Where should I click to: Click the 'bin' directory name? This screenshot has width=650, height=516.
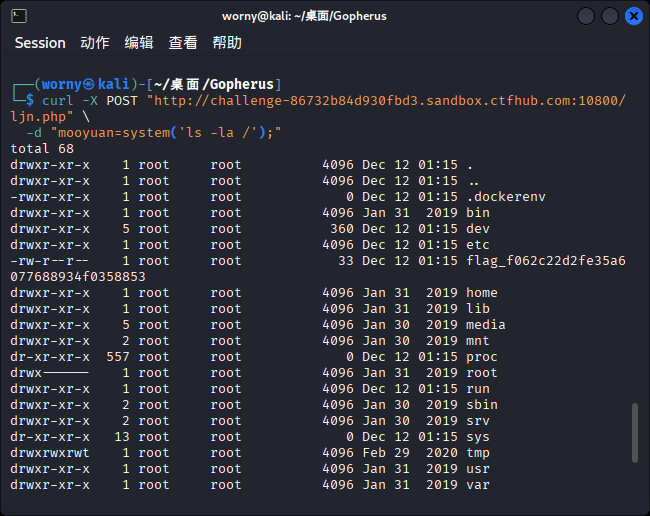point(478,213)
